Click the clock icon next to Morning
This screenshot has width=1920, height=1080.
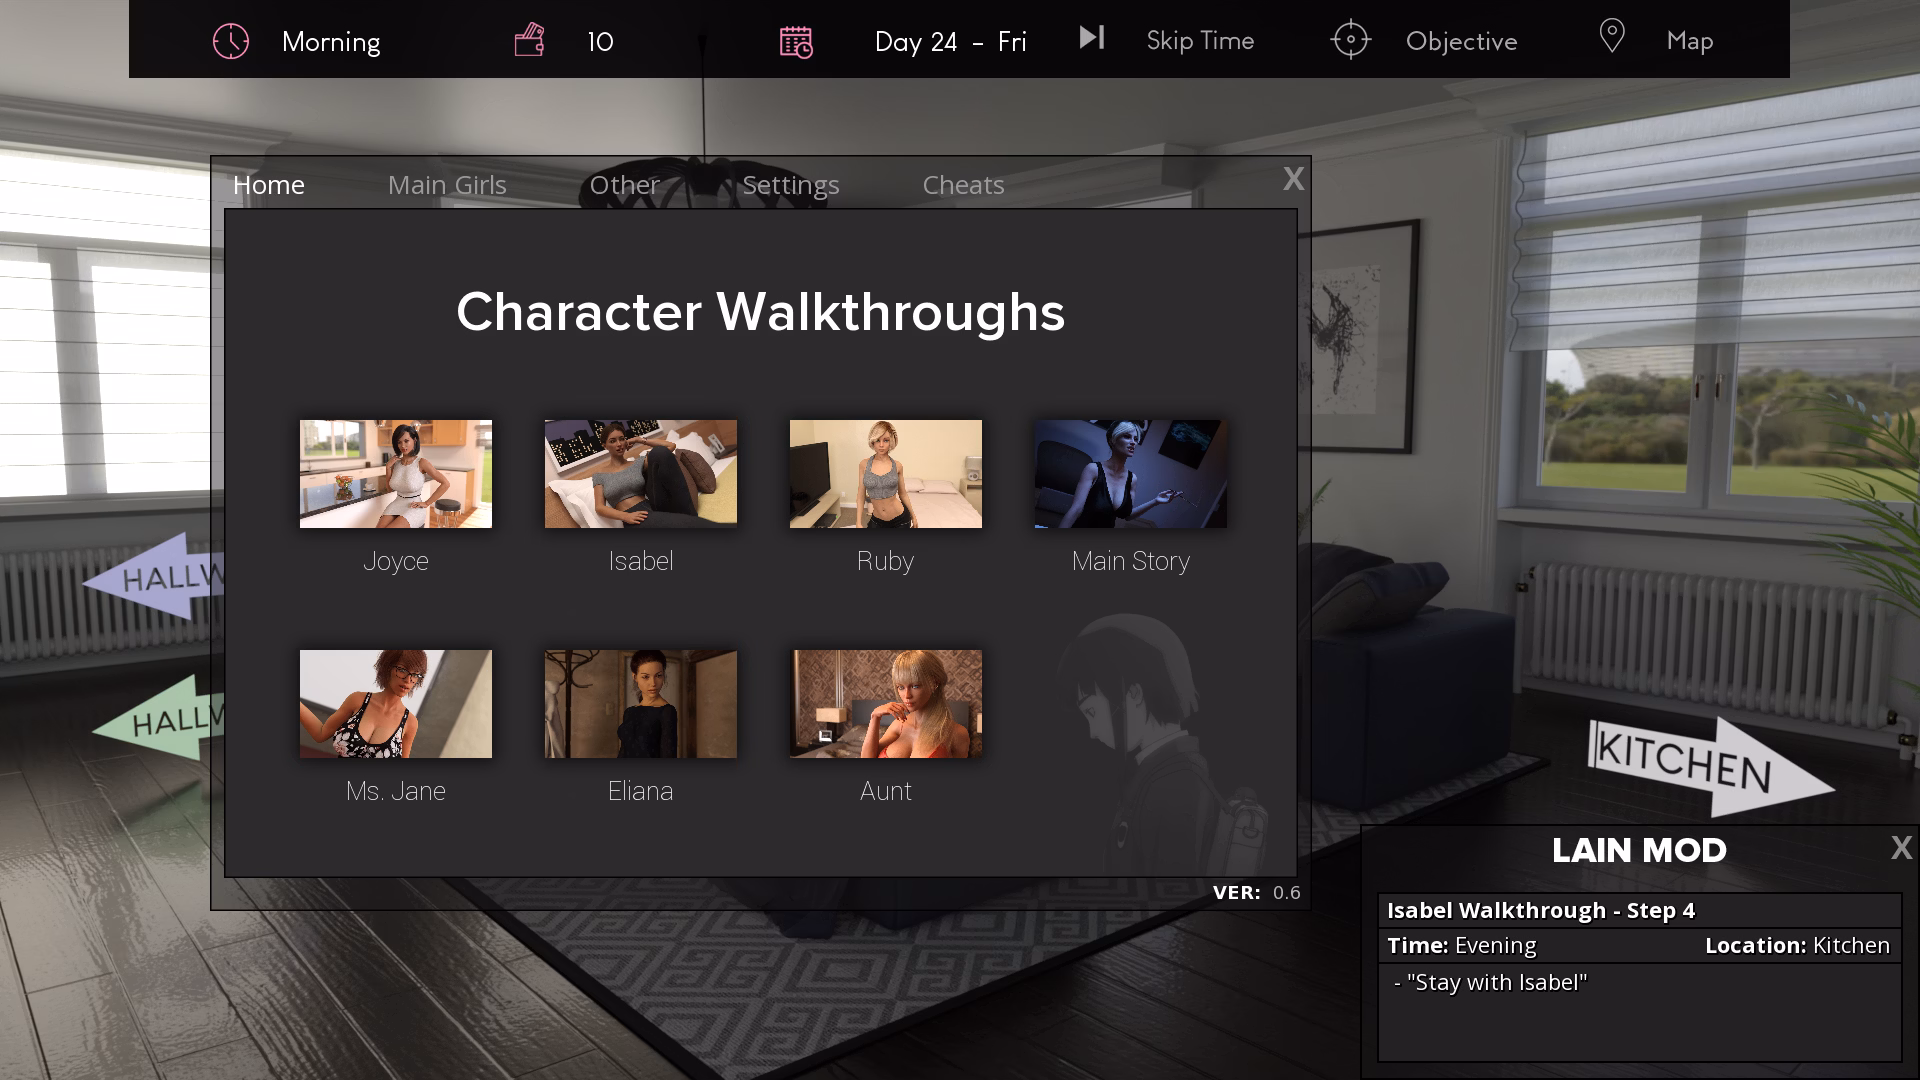[x=231, y=41]
